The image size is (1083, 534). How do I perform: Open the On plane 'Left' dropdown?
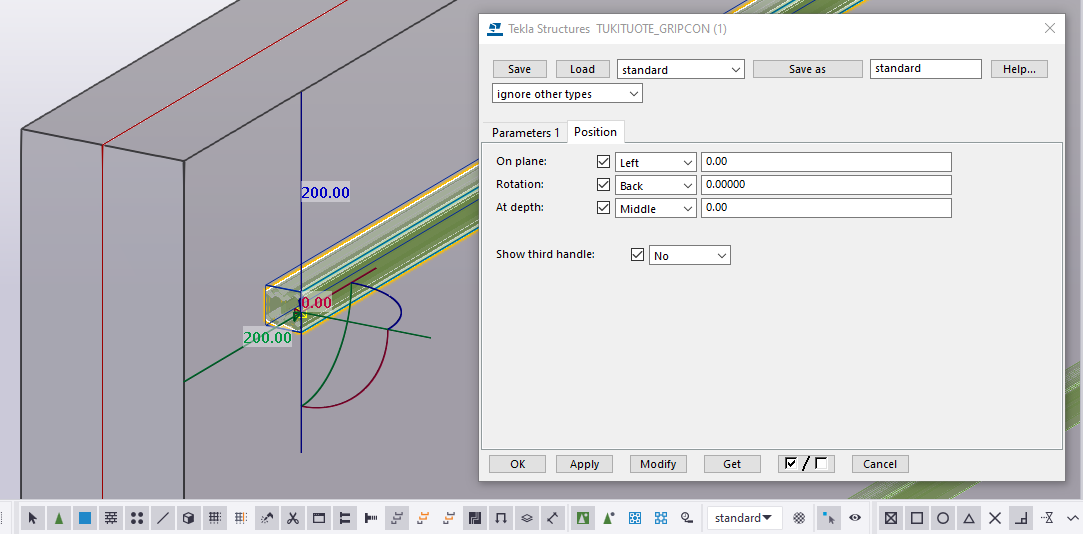(x=655, y=162)
